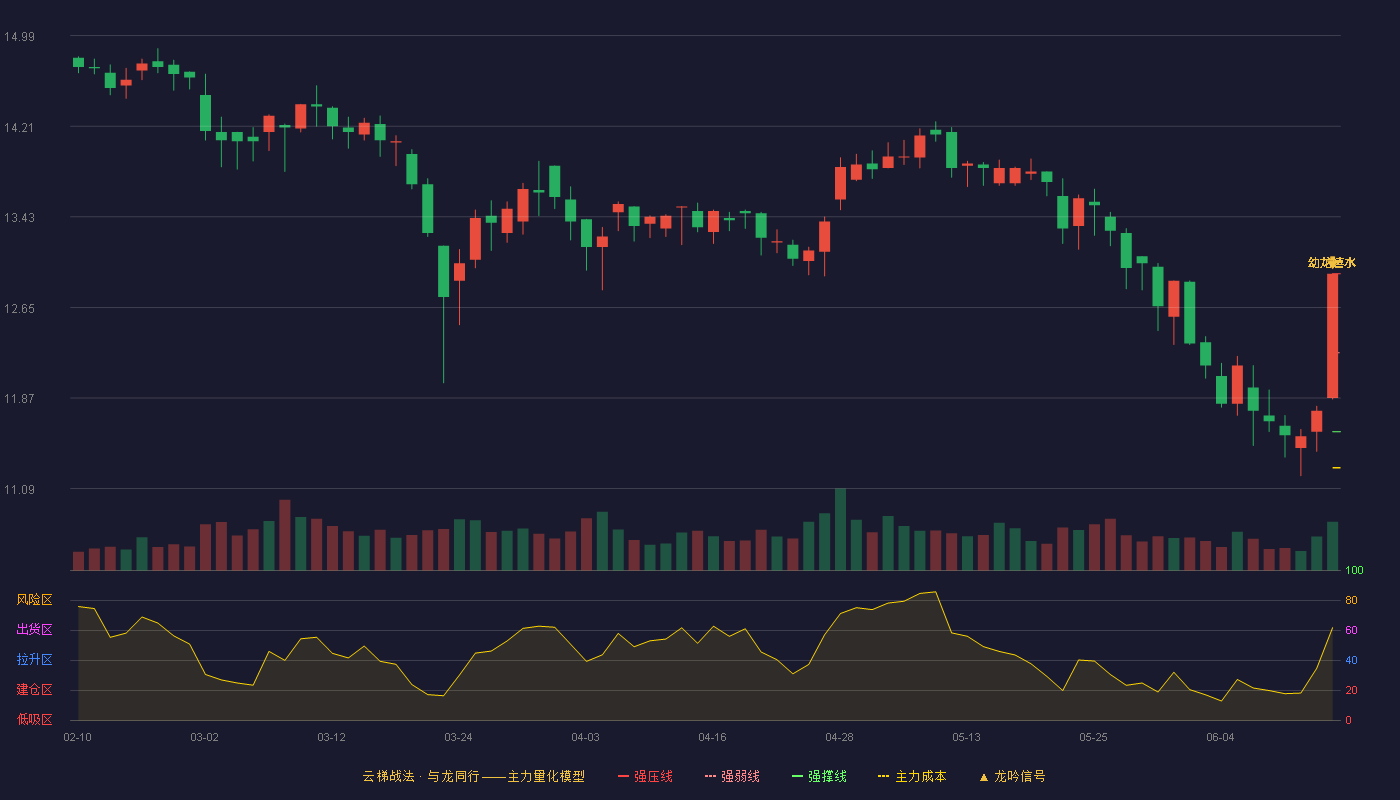Click the 11.87 price axis label
The width and height of the screenshot is (1400, 800).
coord(19,398)
